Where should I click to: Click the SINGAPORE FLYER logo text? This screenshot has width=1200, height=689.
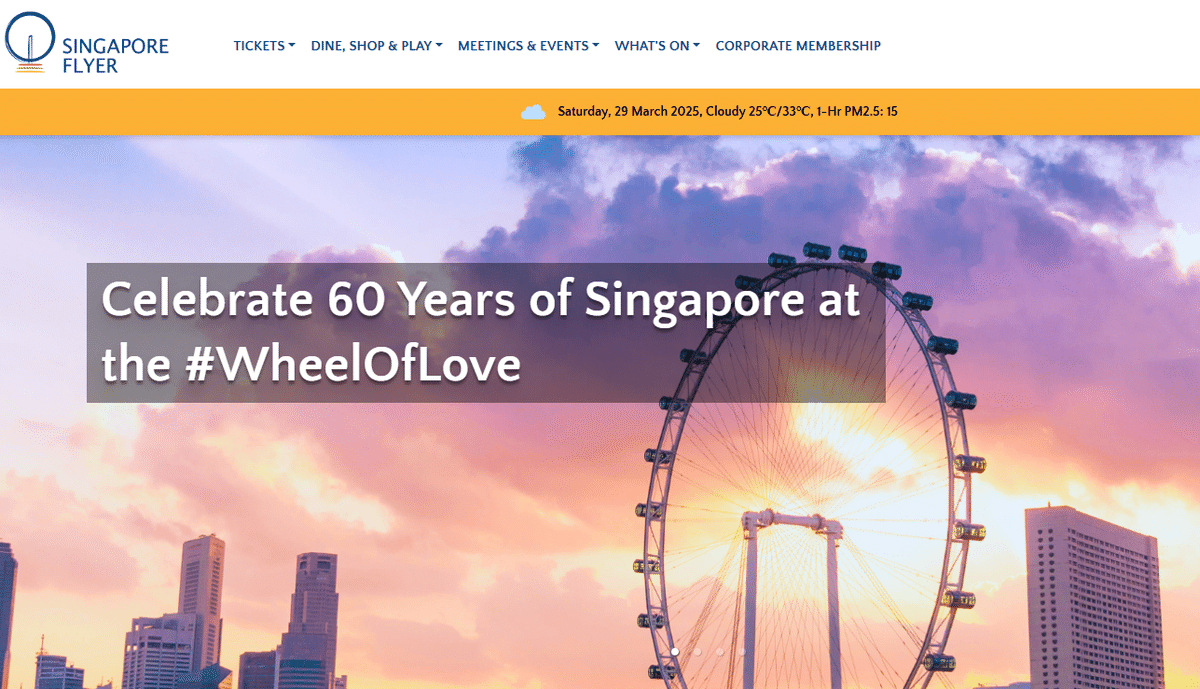click(x=115, y=56)
